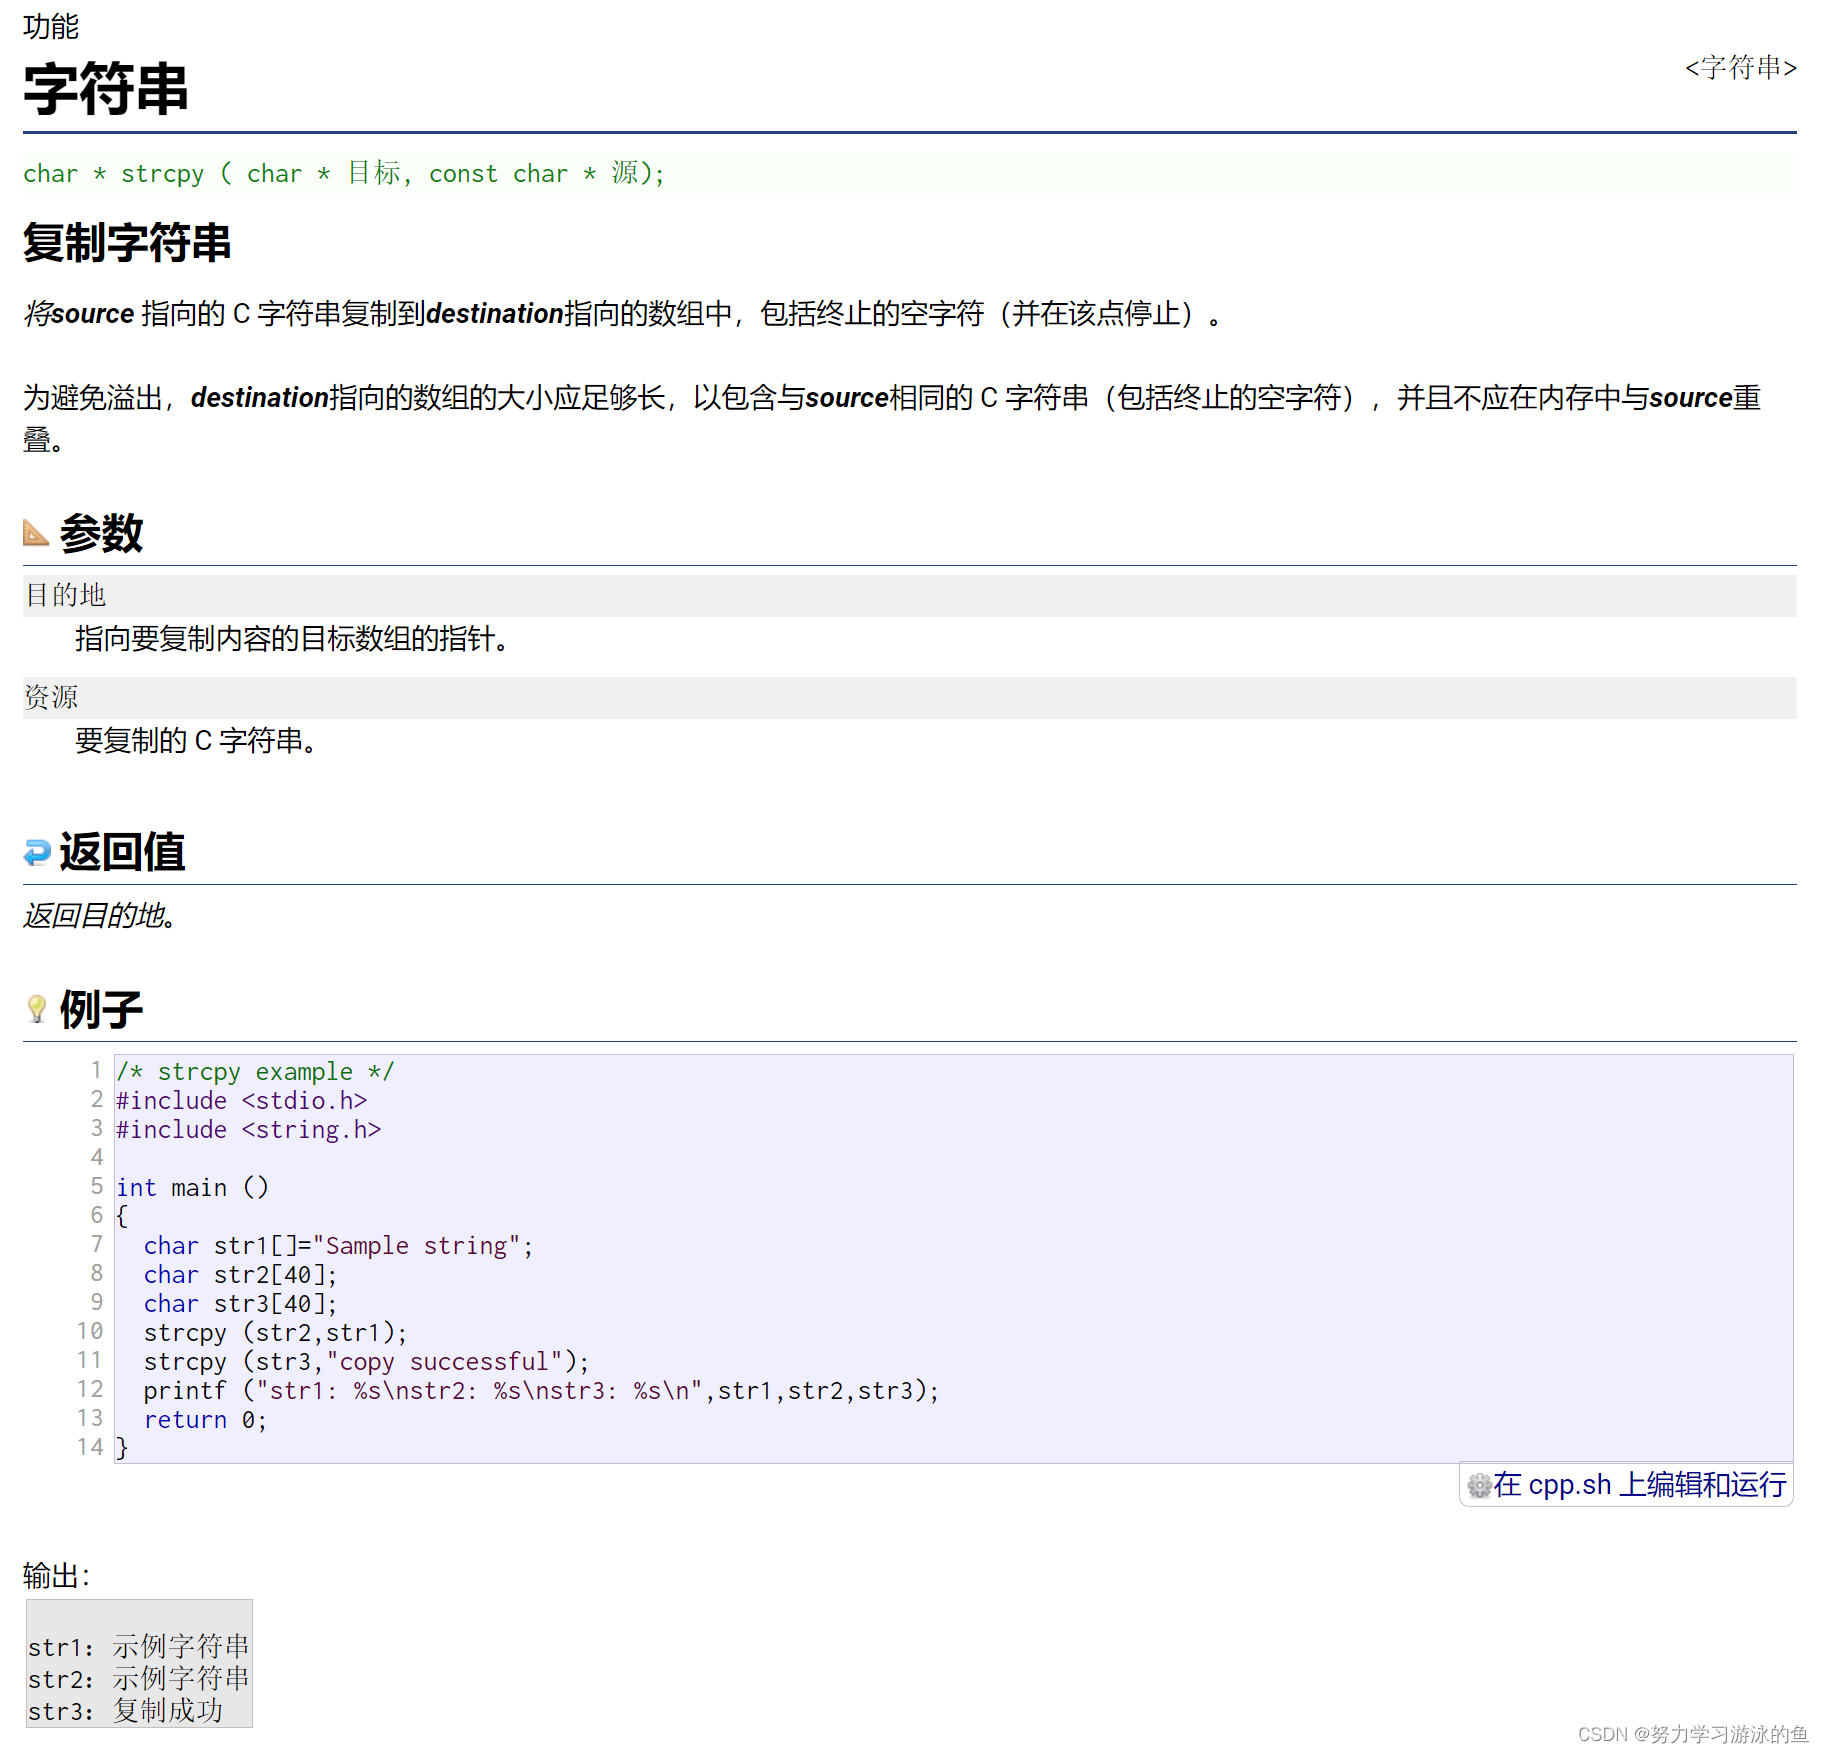Click code line strcpy (str3,"copy successful");
The height and width of the screenshot is (1753, 1825).
[366, 1361]
